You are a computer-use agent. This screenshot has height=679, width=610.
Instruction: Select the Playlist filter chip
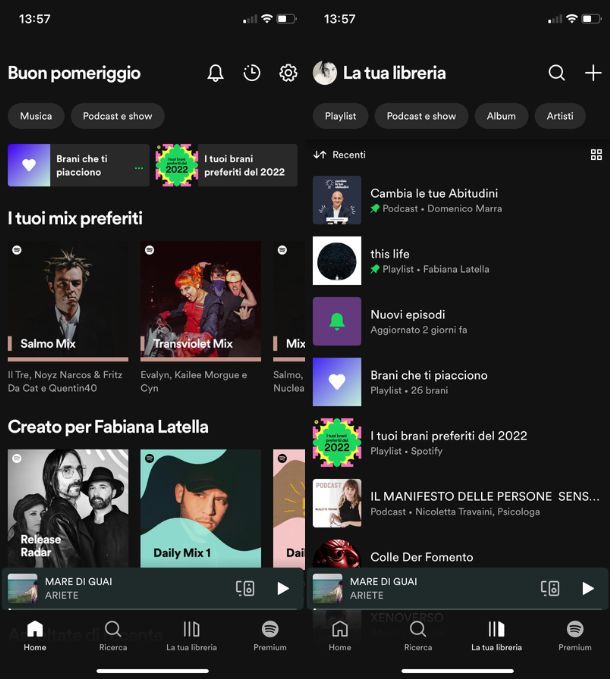click(x=340, y=116)
